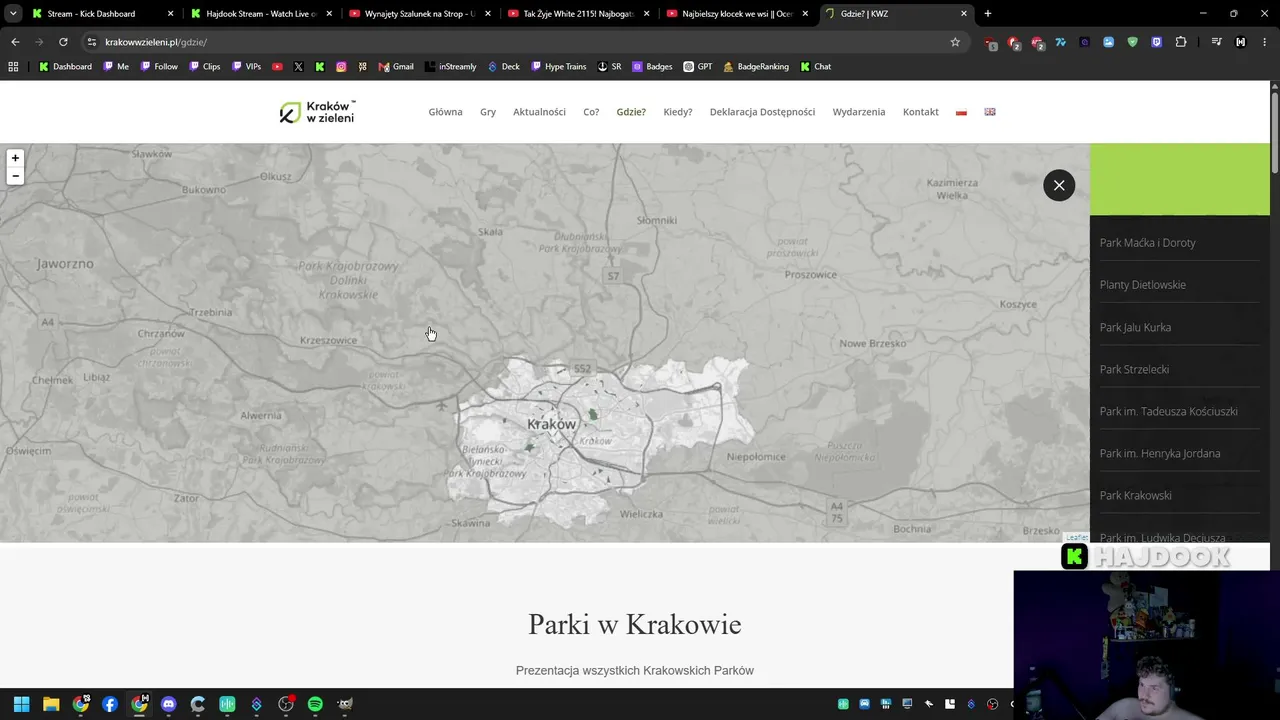Screen dimensions: 1280x720
Task: Open the GPT bookmark
Action: (x=698, y=67)
